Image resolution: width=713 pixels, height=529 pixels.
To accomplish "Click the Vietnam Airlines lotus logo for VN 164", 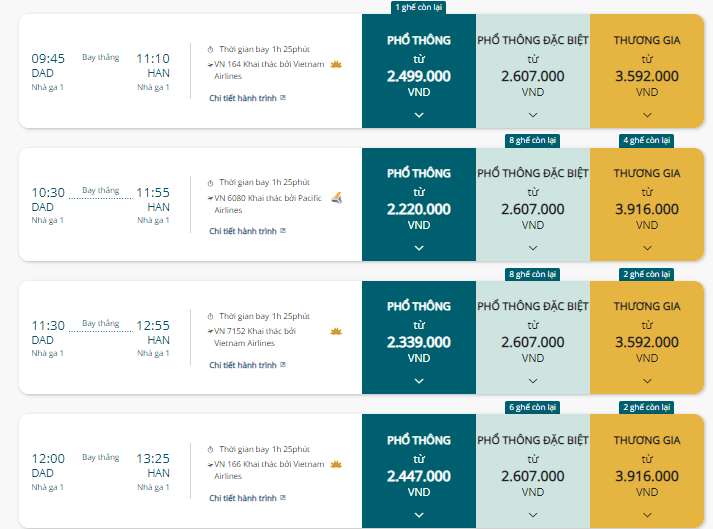I will (336, 65).
